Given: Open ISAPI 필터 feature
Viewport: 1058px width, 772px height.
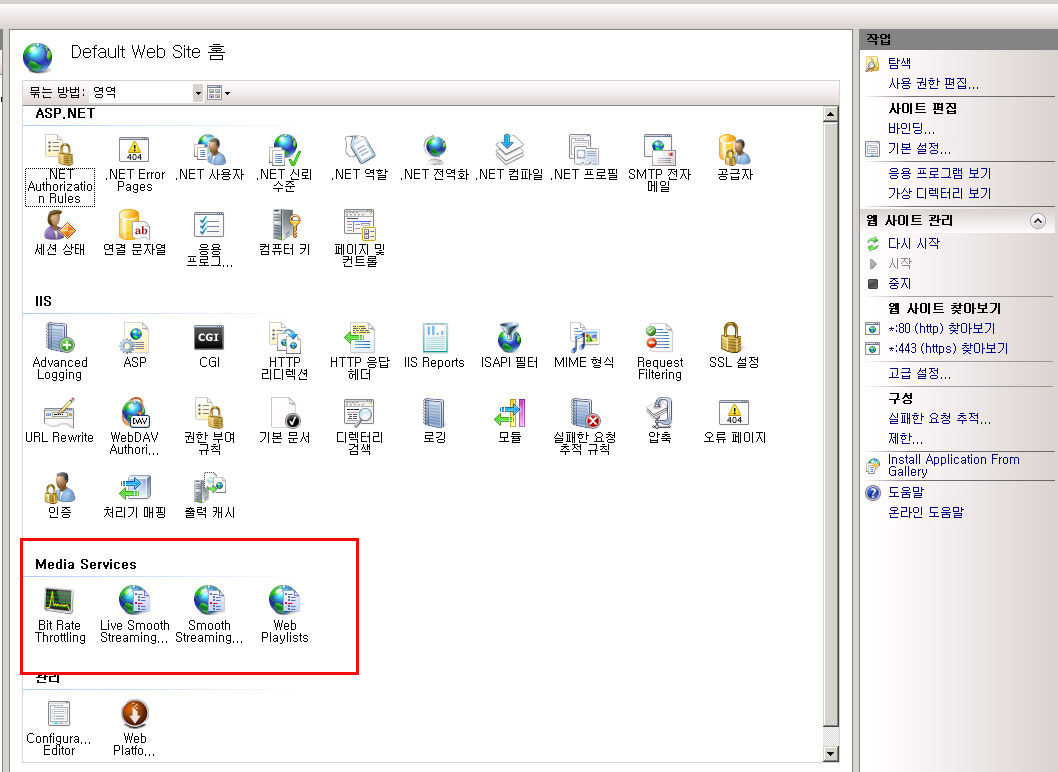Looking at the screenshot, I should pos(509,346).
